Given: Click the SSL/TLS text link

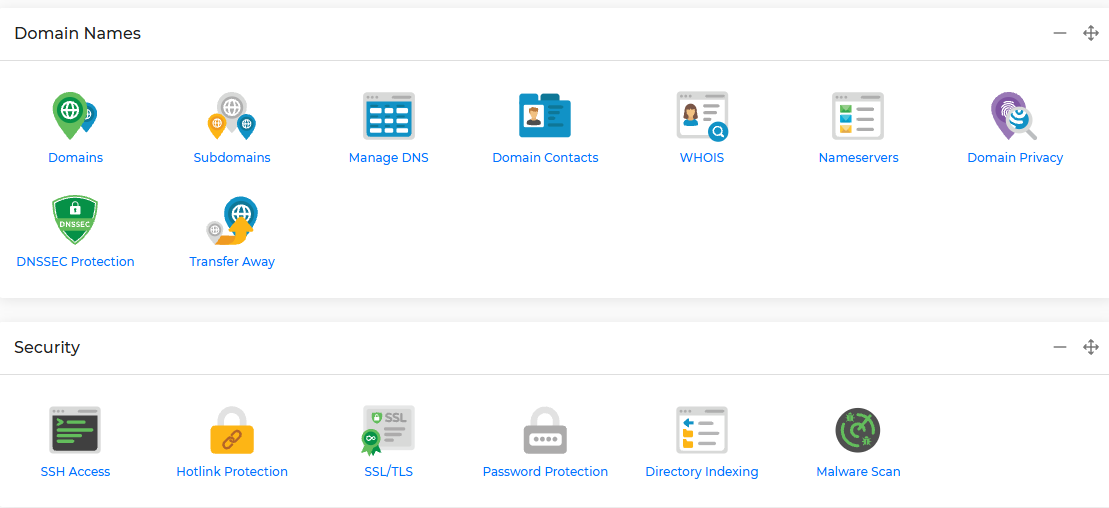Looking at the screenshot, I should pos(388,472).
